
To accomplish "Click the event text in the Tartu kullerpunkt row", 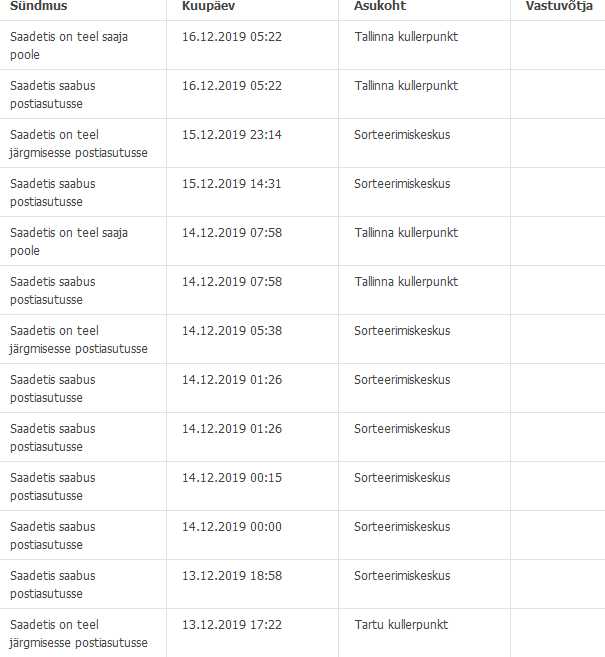I will click(x=79, y=634).
